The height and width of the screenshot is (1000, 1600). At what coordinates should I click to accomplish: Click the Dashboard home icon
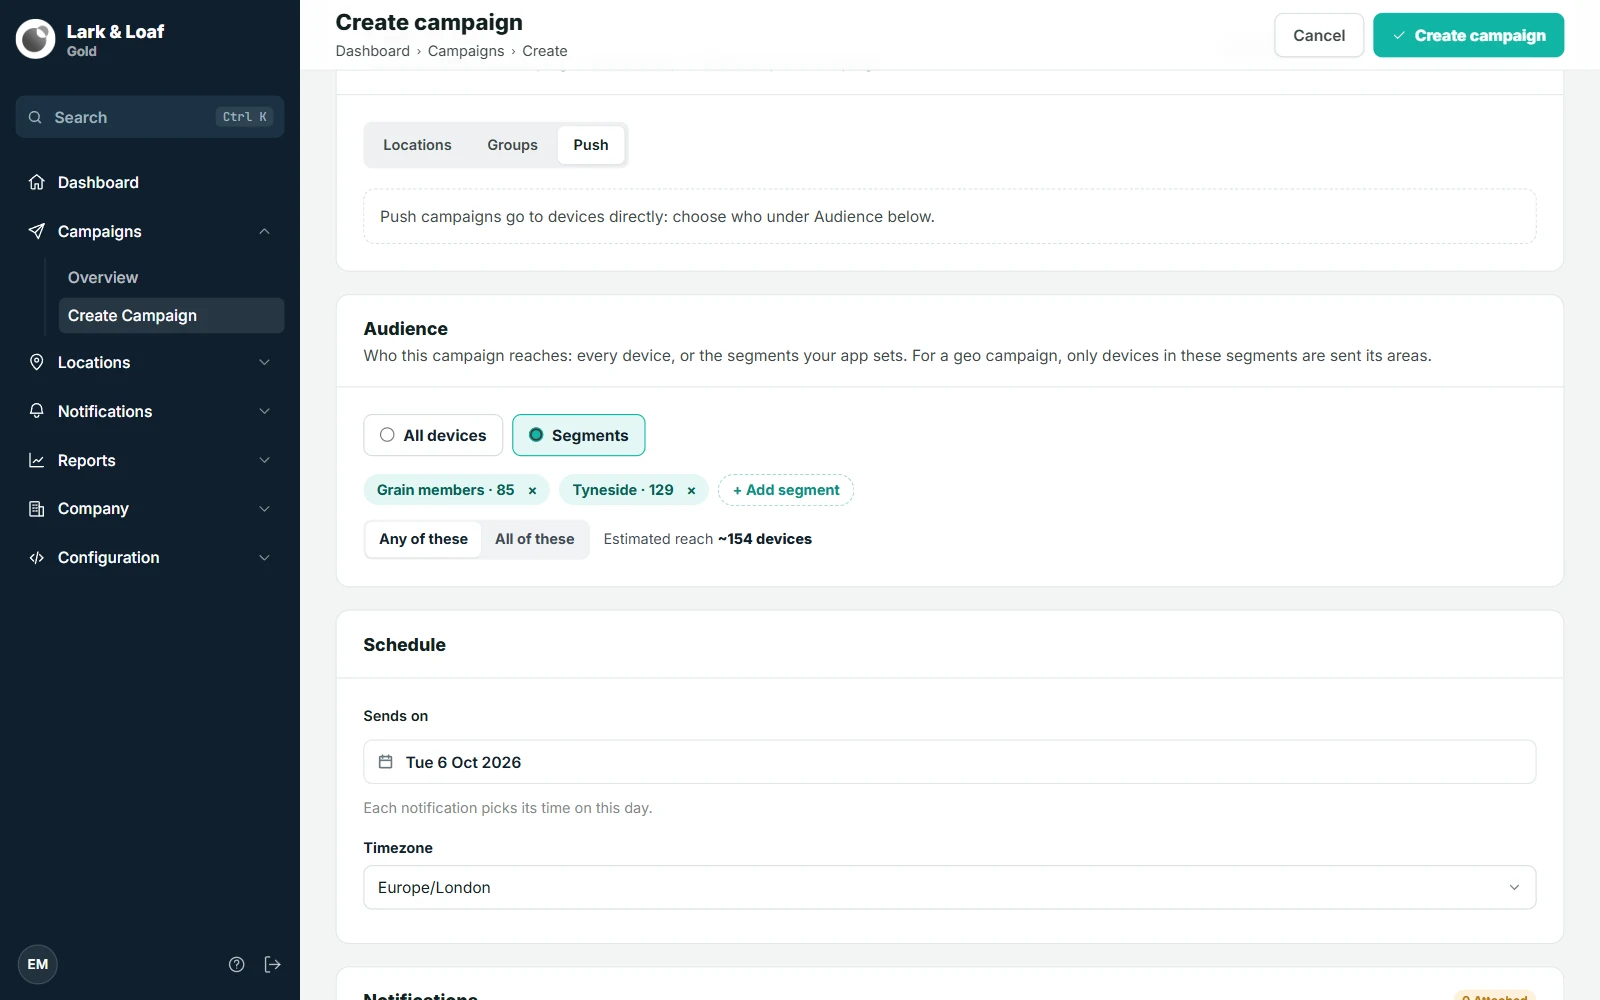click(37, 182)
